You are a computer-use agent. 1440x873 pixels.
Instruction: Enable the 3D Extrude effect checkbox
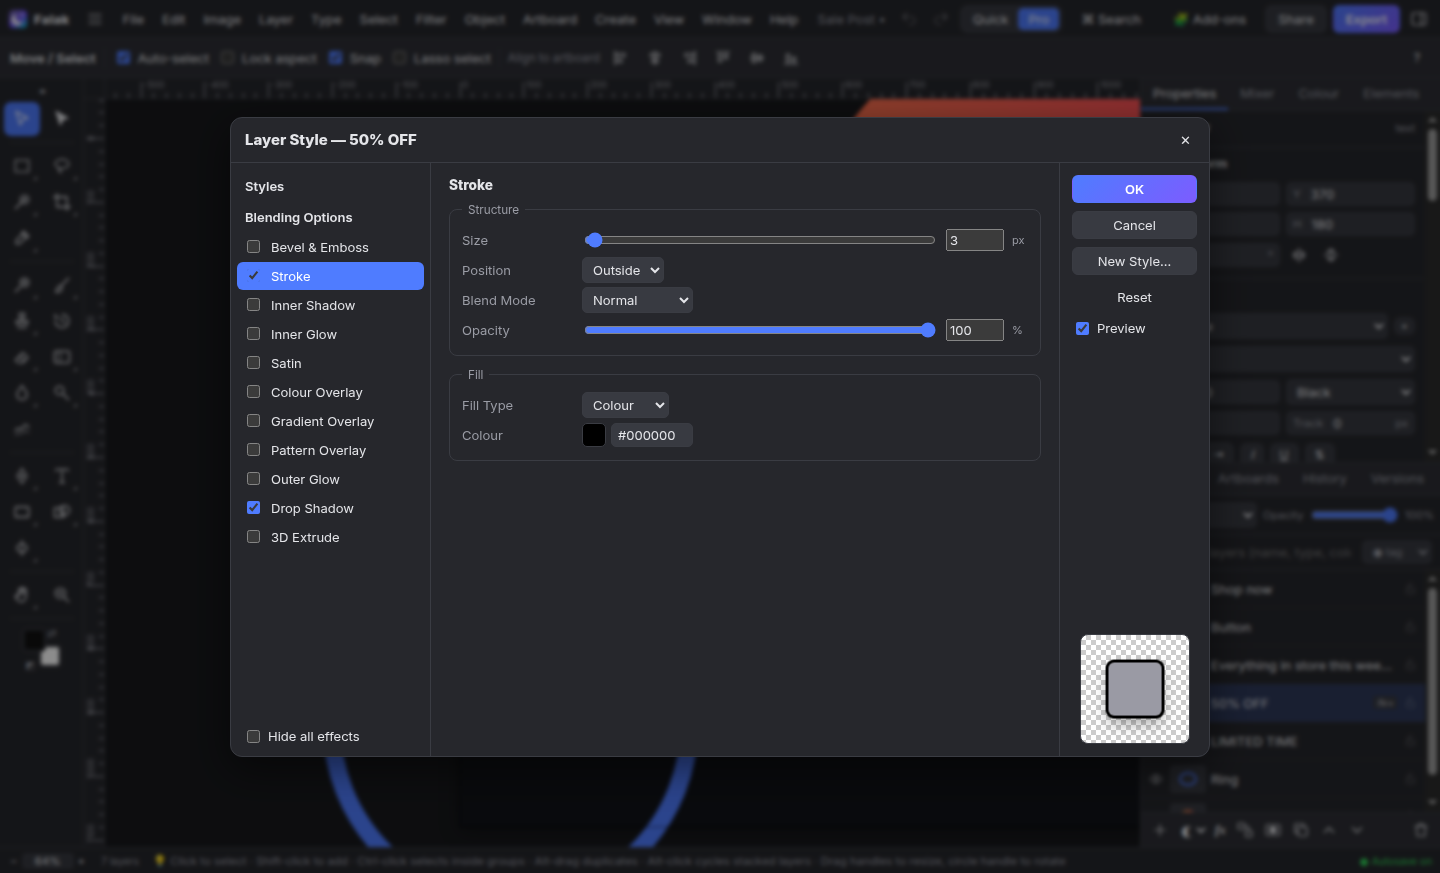[x=254, y=537]
